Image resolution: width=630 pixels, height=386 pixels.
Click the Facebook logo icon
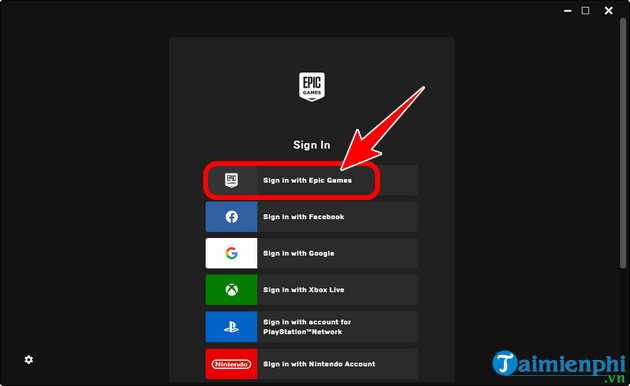tap(231, 217)
